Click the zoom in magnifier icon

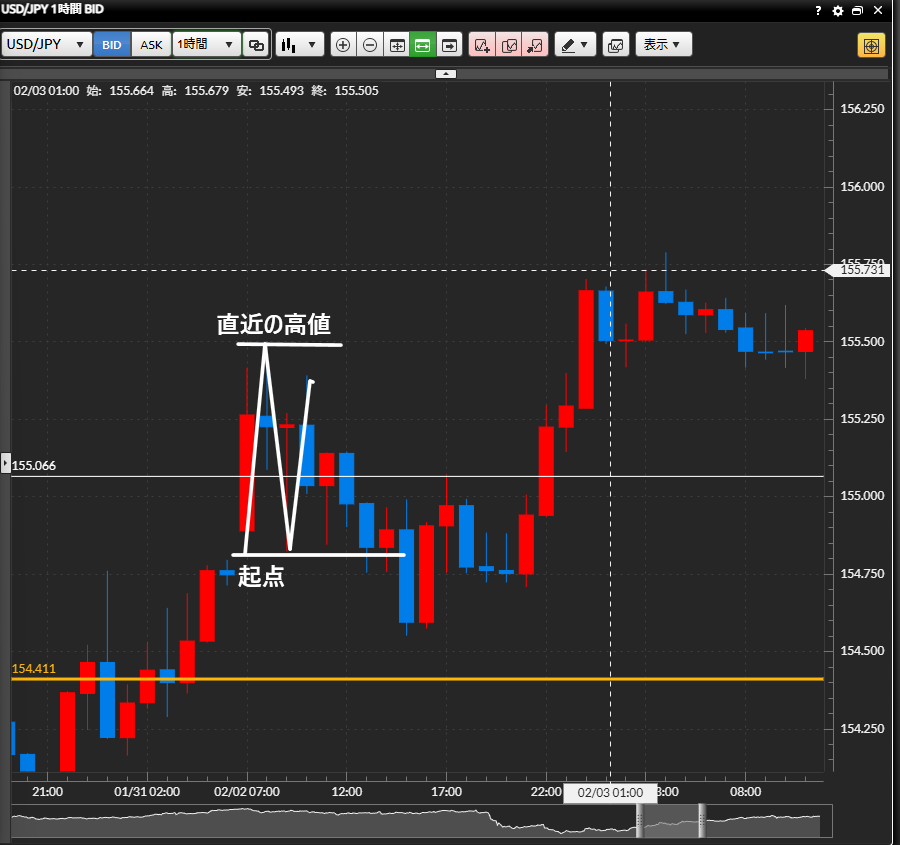tap(343, 45)
